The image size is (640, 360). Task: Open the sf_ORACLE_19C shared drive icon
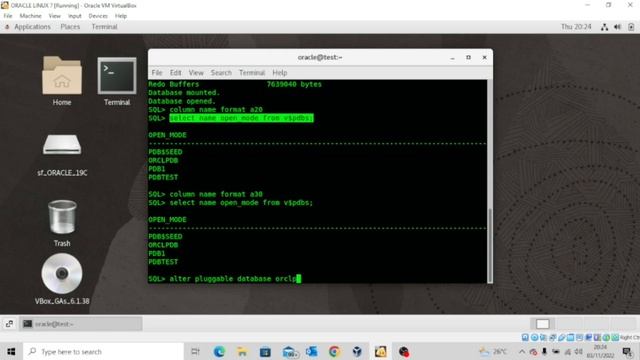click(x=62, y=154)
